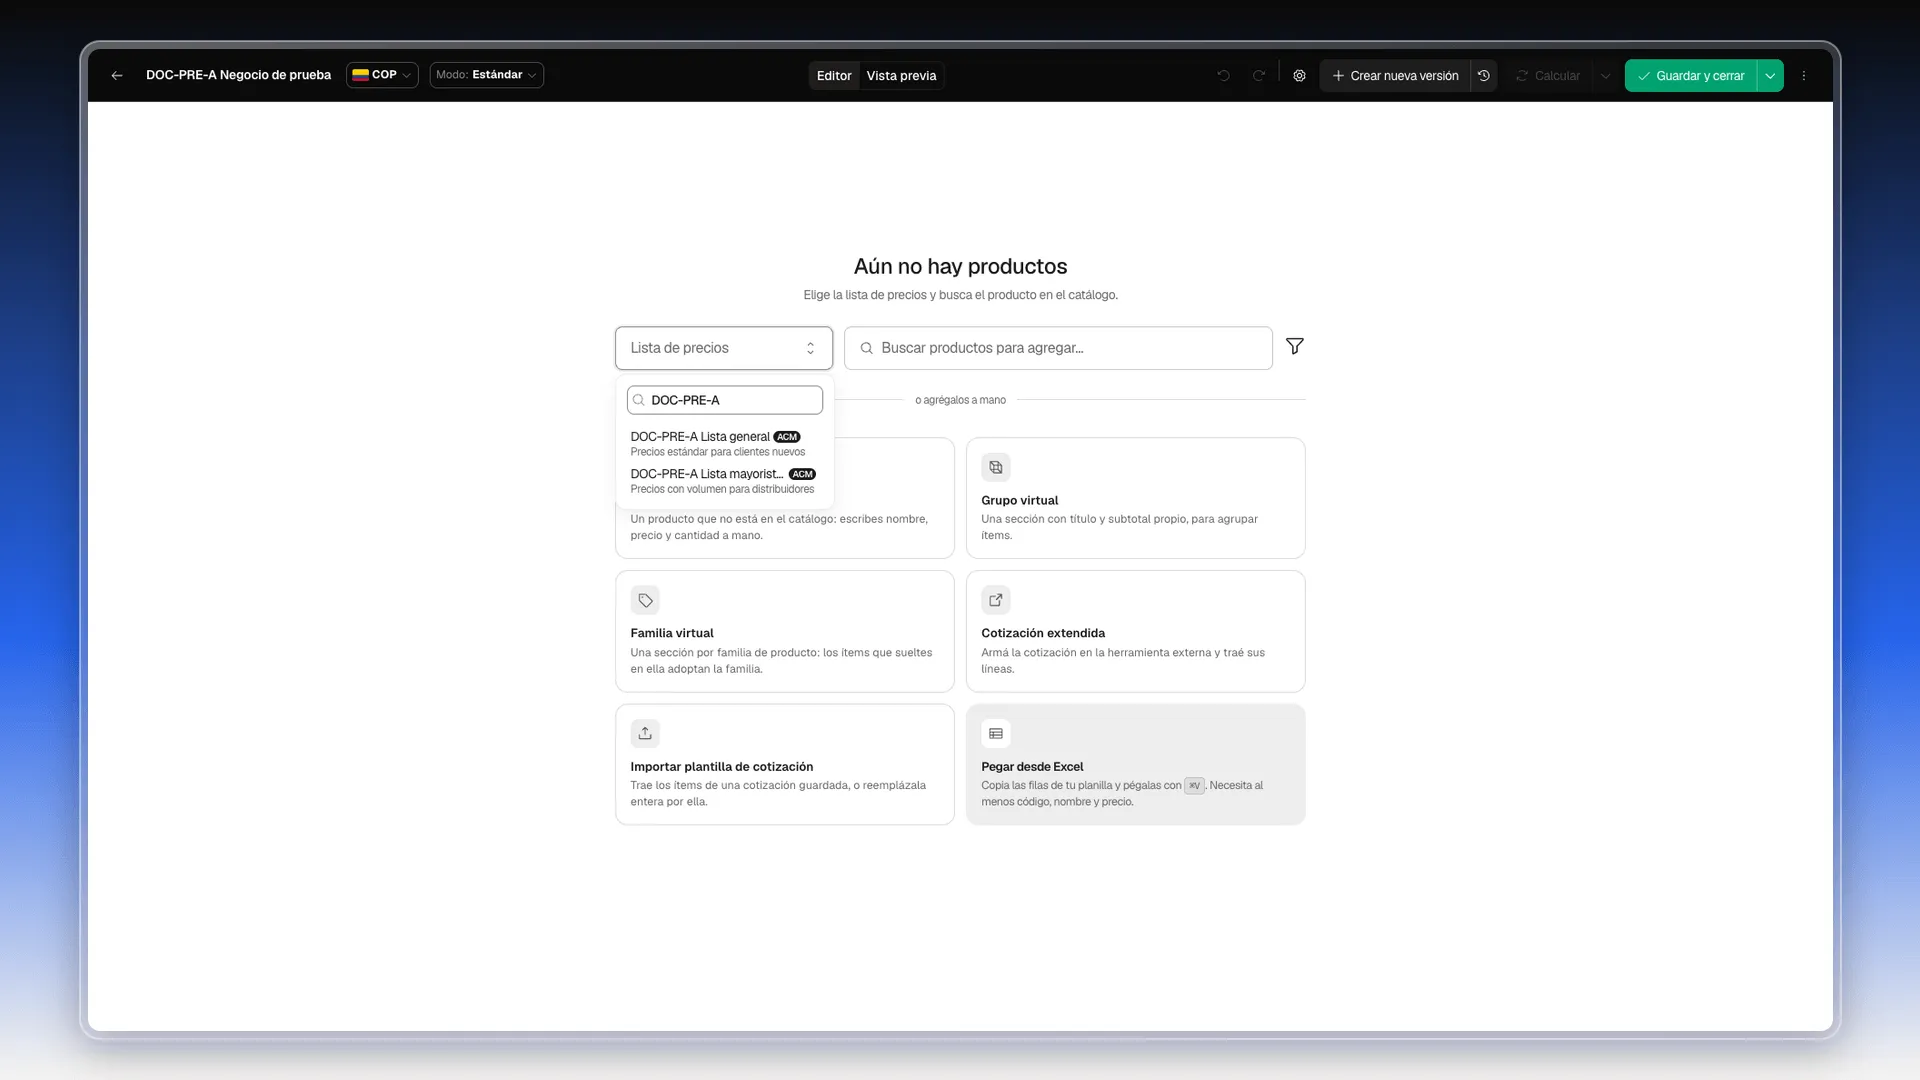
Task: Click the Pegar desde Excel table icon
Action: [x=995, y=733]
